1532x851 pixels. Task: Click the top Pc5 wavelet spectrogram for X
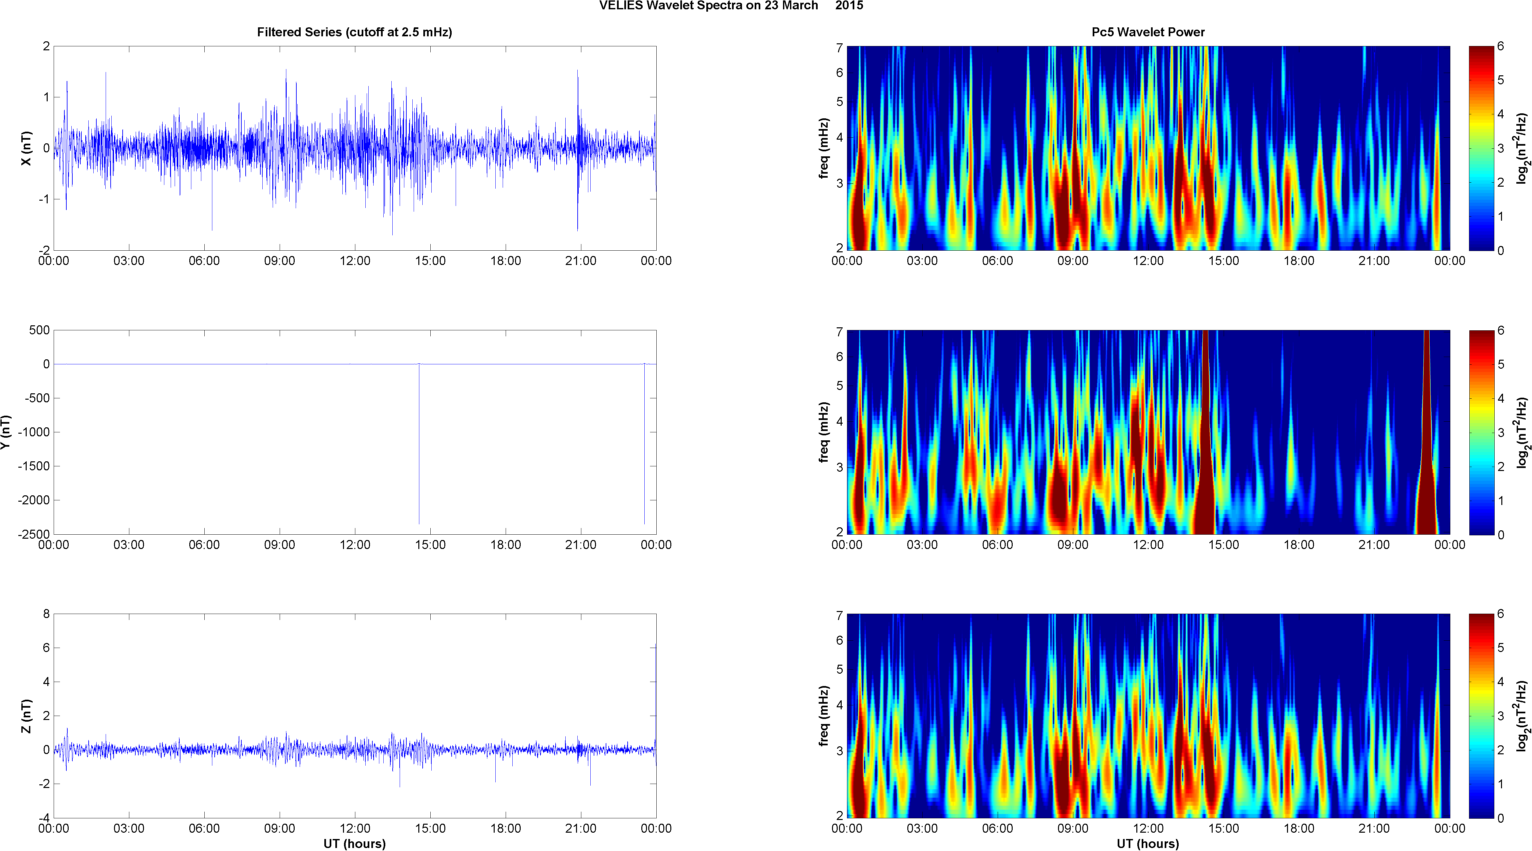point(1148,148)
